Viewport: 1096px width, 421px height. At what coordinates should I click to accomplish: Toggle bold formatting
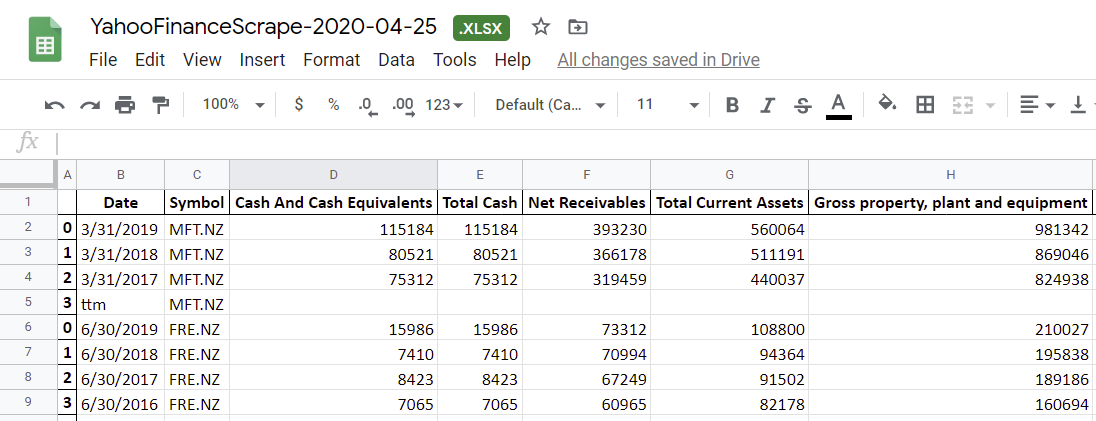pos(732,105)
